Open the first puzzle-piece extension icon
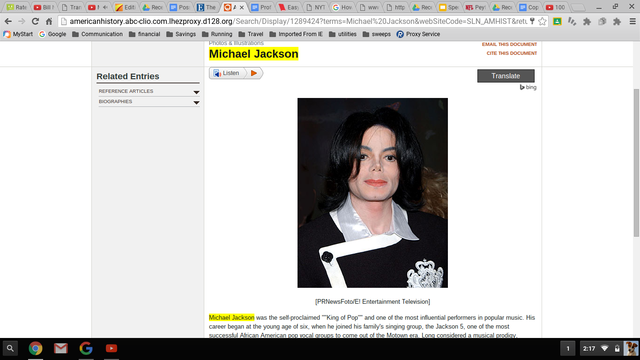Image resolution: width=640 pixels, height=360 pixels. point(587,22)
